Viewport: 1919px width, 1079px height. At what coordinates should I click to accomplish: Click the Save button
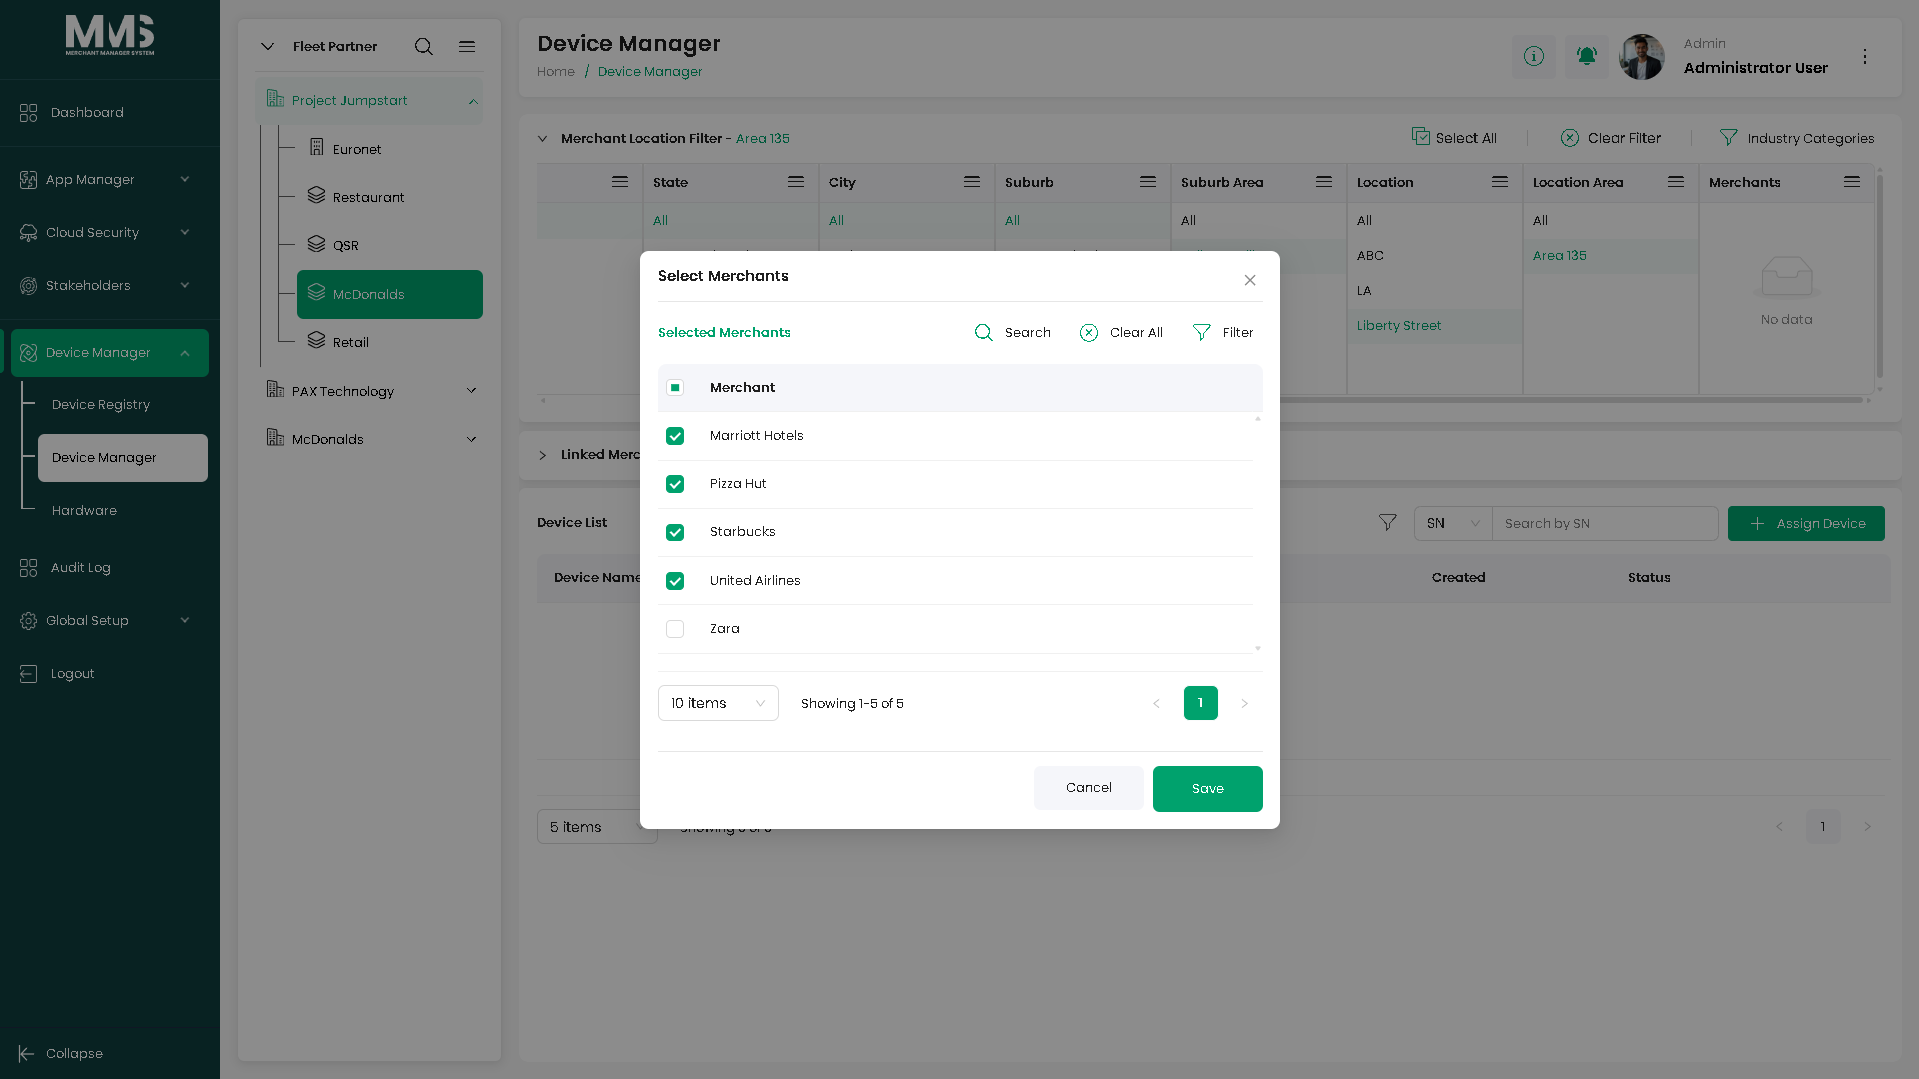point(1208,789)
